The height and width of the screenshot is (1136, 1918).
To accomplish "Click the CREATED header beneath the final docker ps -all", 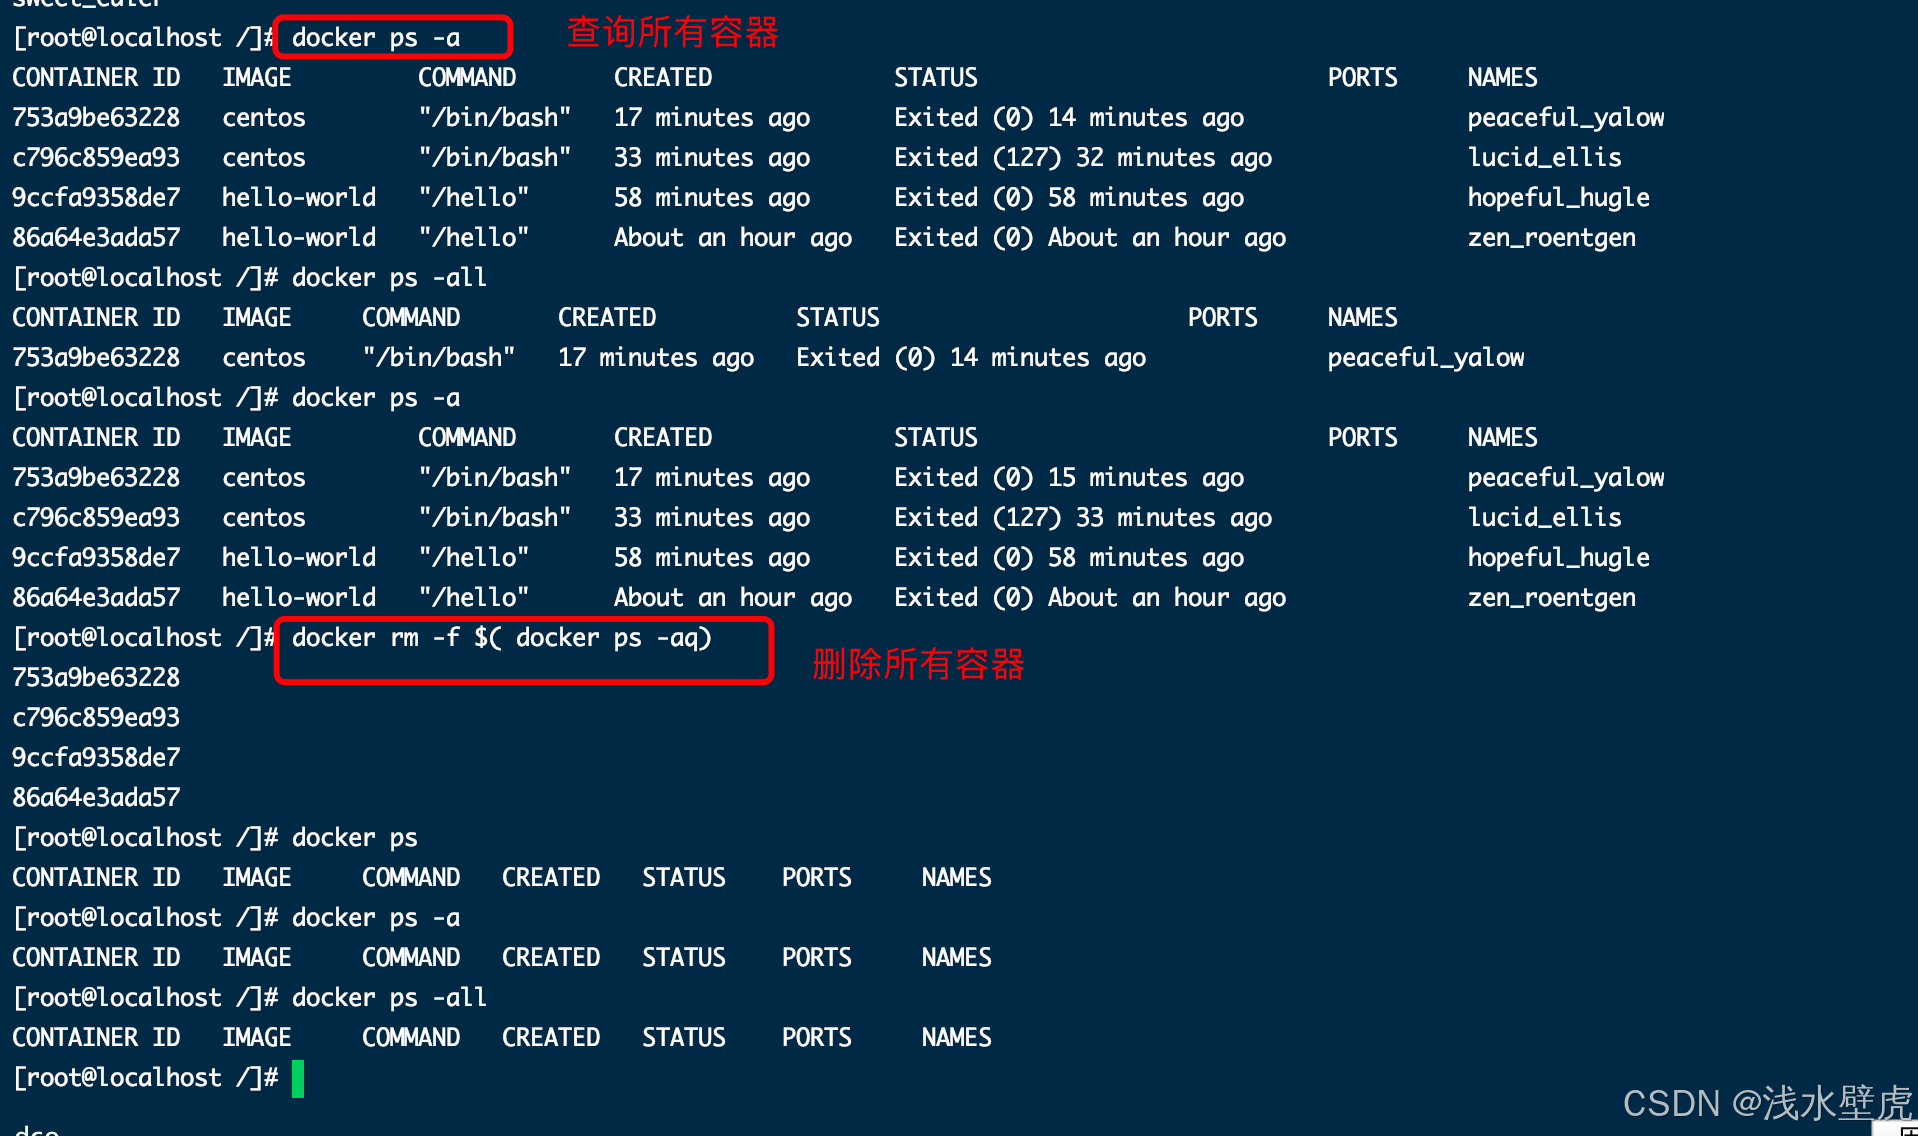I will (x=550, y=1038).
